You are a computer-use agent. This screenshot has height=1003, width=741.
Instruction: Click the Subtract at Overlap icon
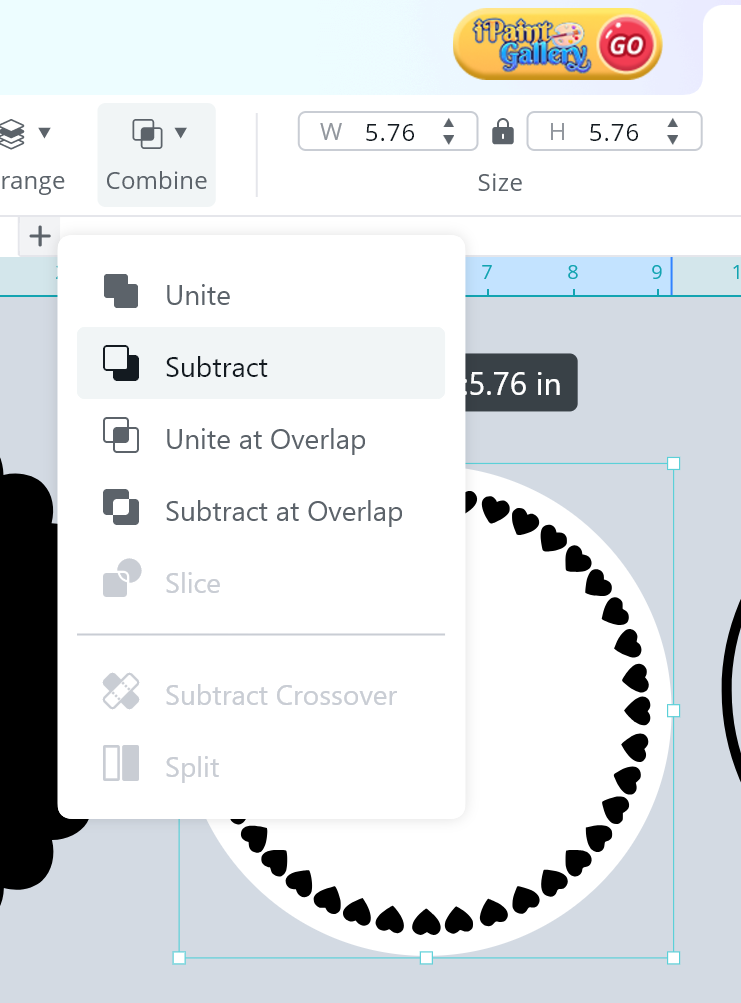tap(121, 508)
